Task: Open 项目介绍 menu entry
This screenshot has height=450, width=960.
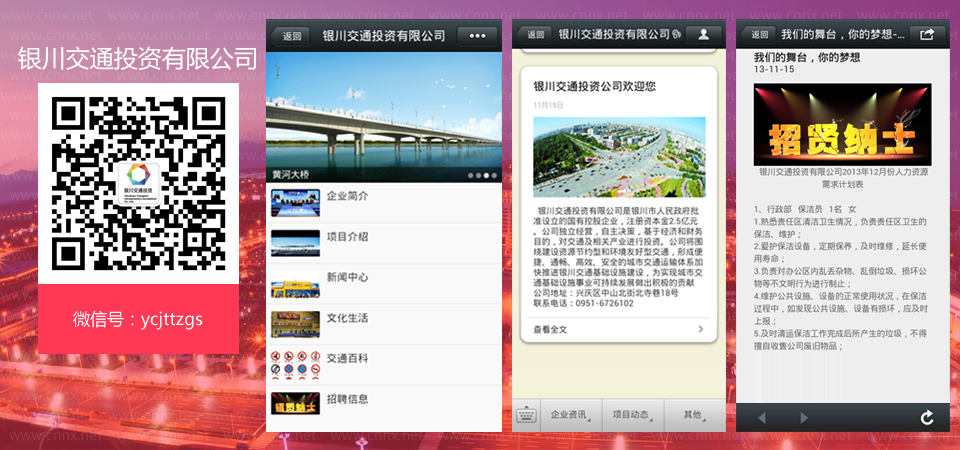Action: [384, 243]
